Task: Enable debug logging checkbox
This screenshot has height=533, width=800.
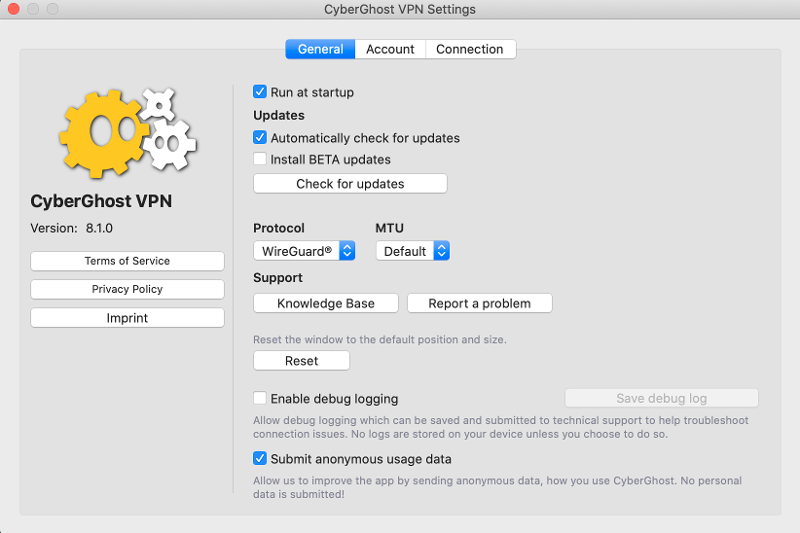Action: tap(260, 398)
